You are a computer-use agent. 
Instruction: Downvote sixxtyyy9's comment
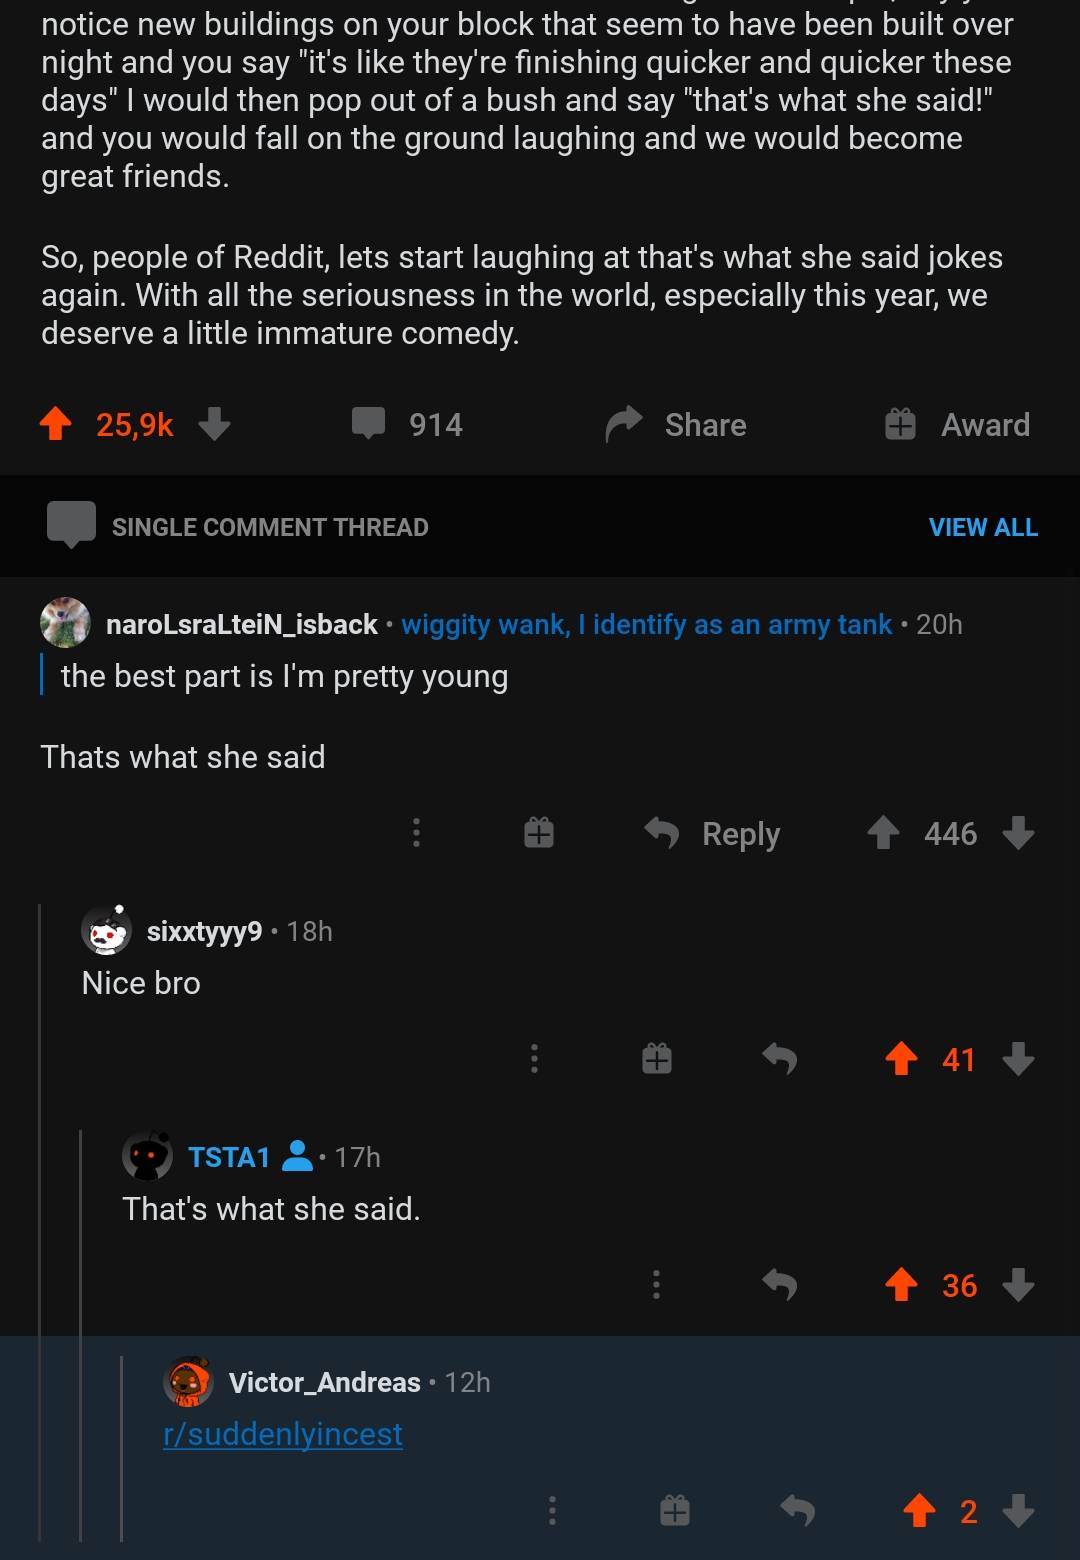point(1018,1059)
